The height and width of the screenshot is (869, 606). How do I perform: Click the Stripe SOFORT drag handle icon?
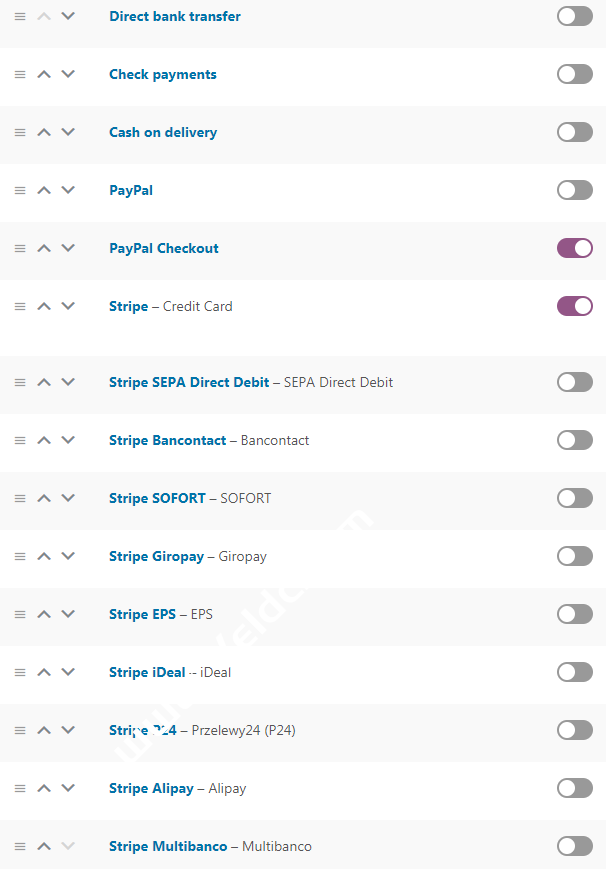click(x=20, y=499)
